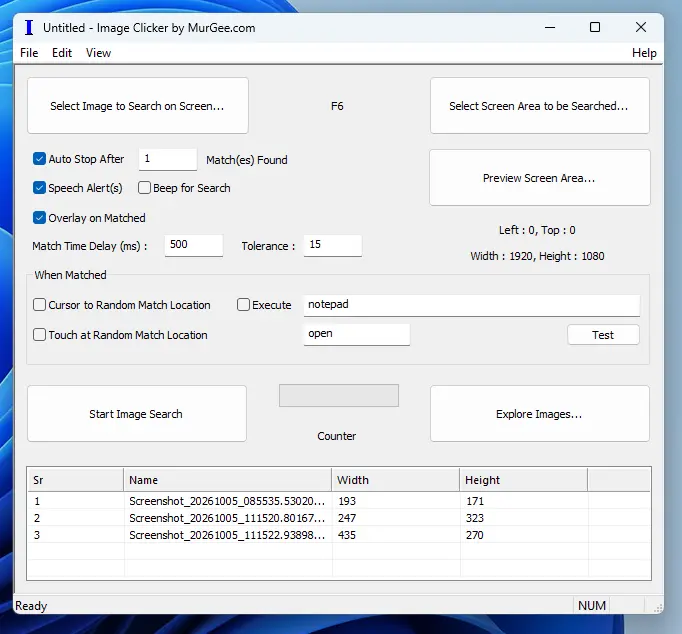682x634 pixels.
Task: Open the View menu
Action: pyautogui.click(x=98, y=53)
